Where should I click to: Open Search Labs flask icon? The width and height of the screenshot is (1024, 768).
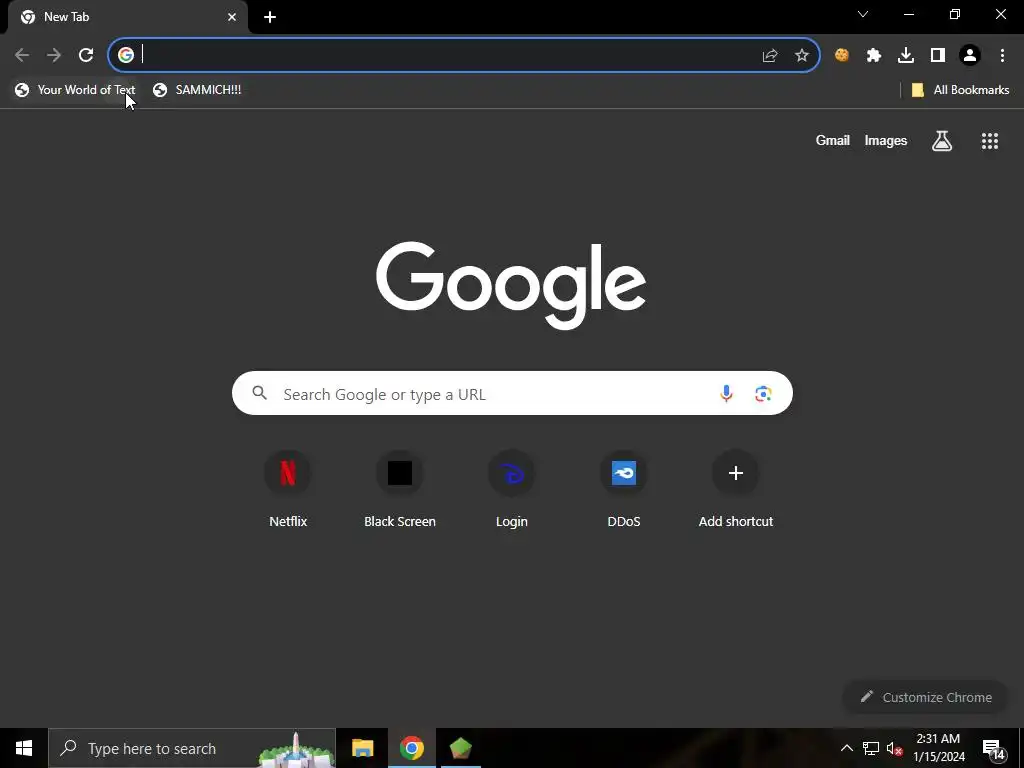942,140
